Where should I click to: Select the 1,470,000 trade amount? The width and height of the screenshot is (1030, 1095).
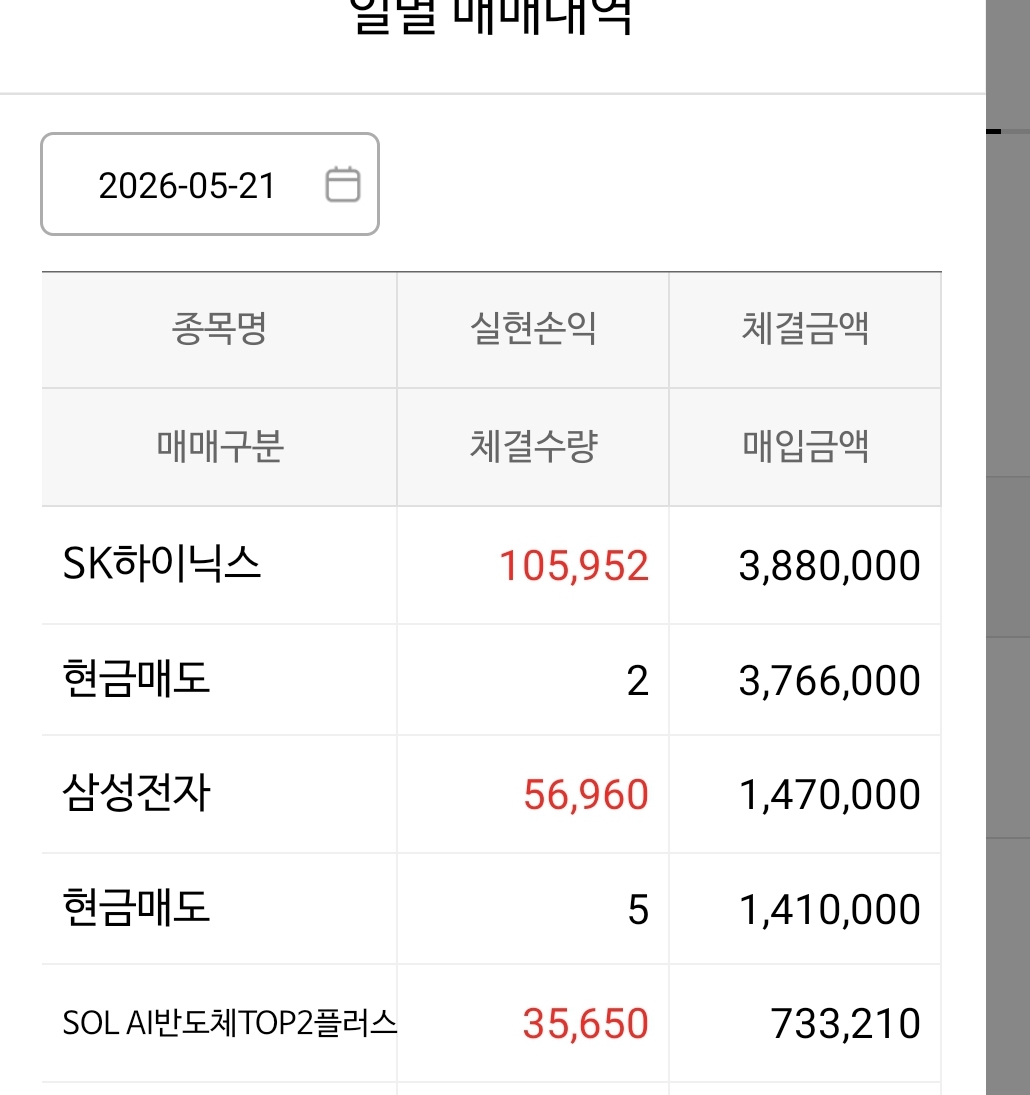[x=830, y=795]
